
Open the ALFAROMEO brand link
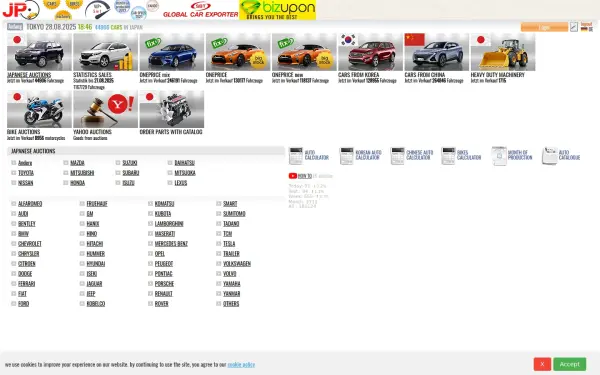[x=30, y=204]
